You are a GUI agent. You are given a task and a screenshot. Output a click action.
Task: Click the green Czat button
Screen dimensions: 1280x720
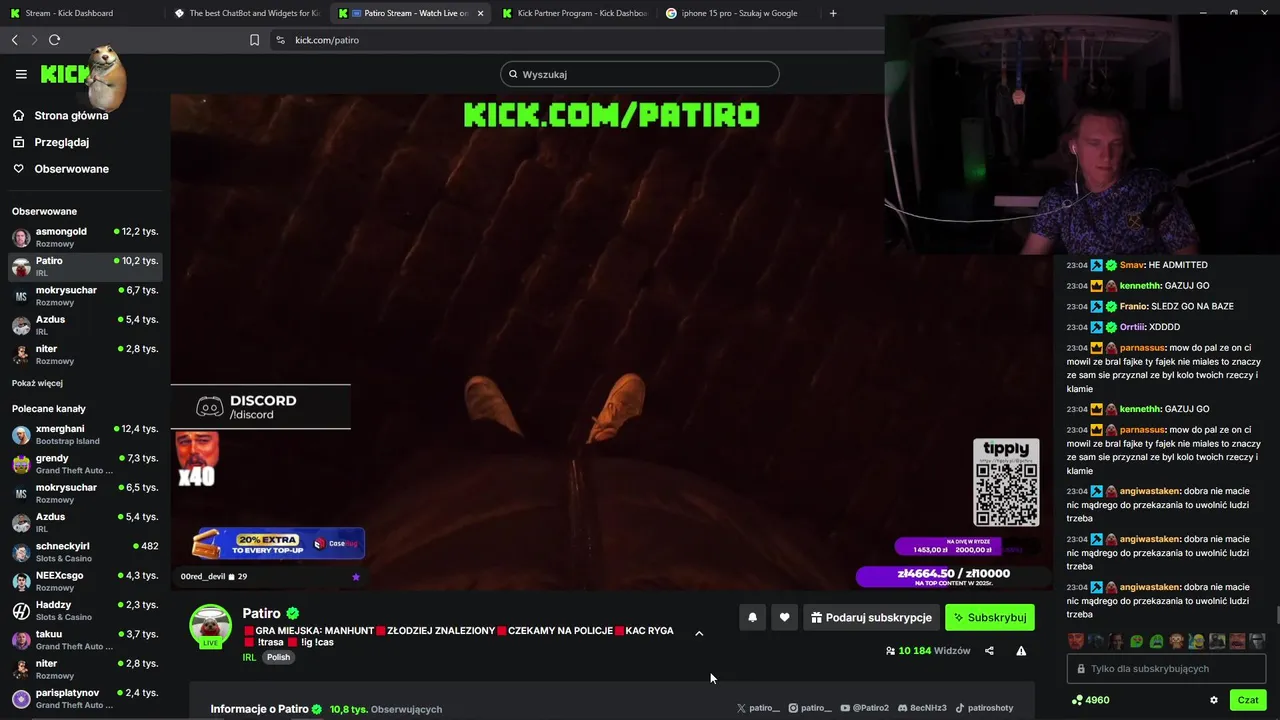pyautogui.click(x=1248, y=700)
